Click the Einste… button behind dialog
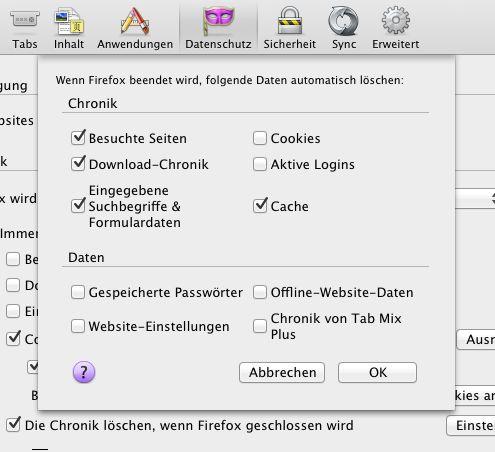The image size is (495, 452). point(471,425)
